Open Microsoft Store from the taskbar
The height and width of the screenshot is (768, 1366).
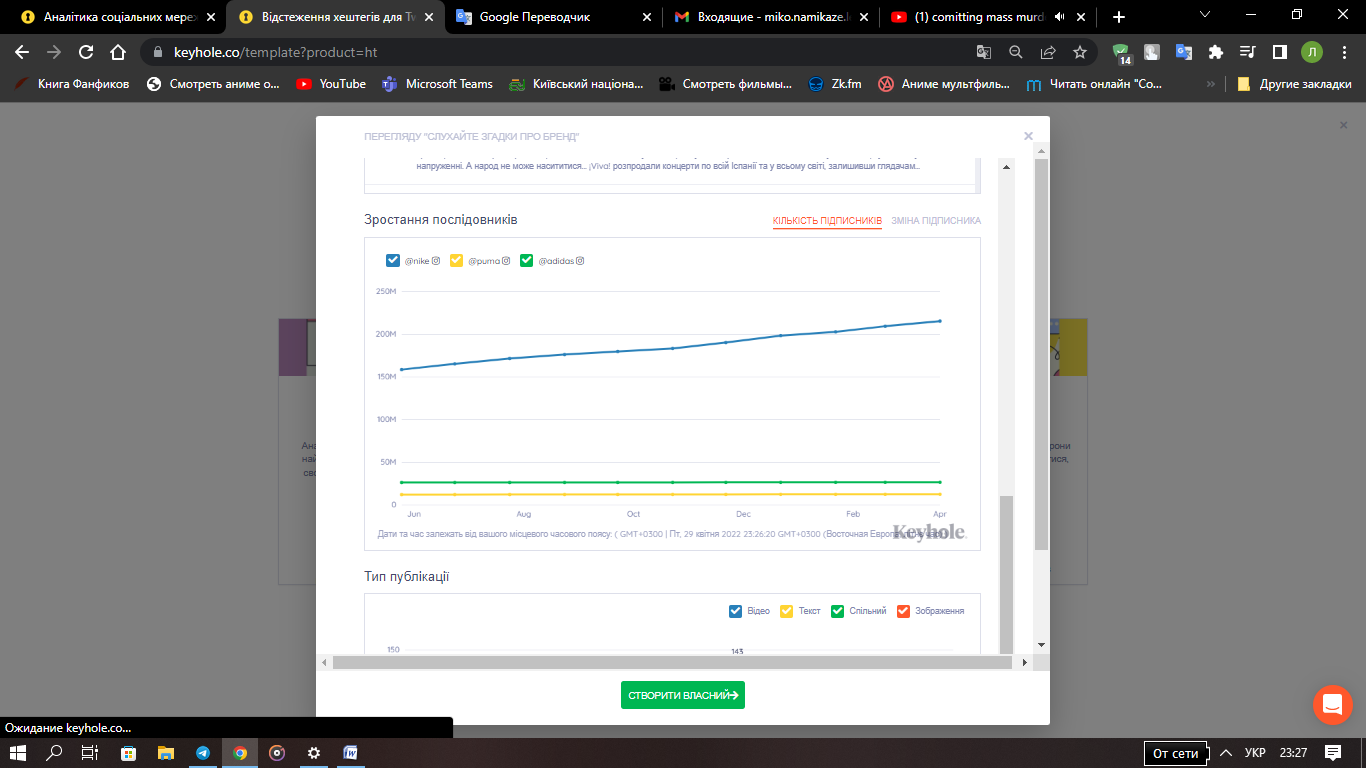pos(128,753)
